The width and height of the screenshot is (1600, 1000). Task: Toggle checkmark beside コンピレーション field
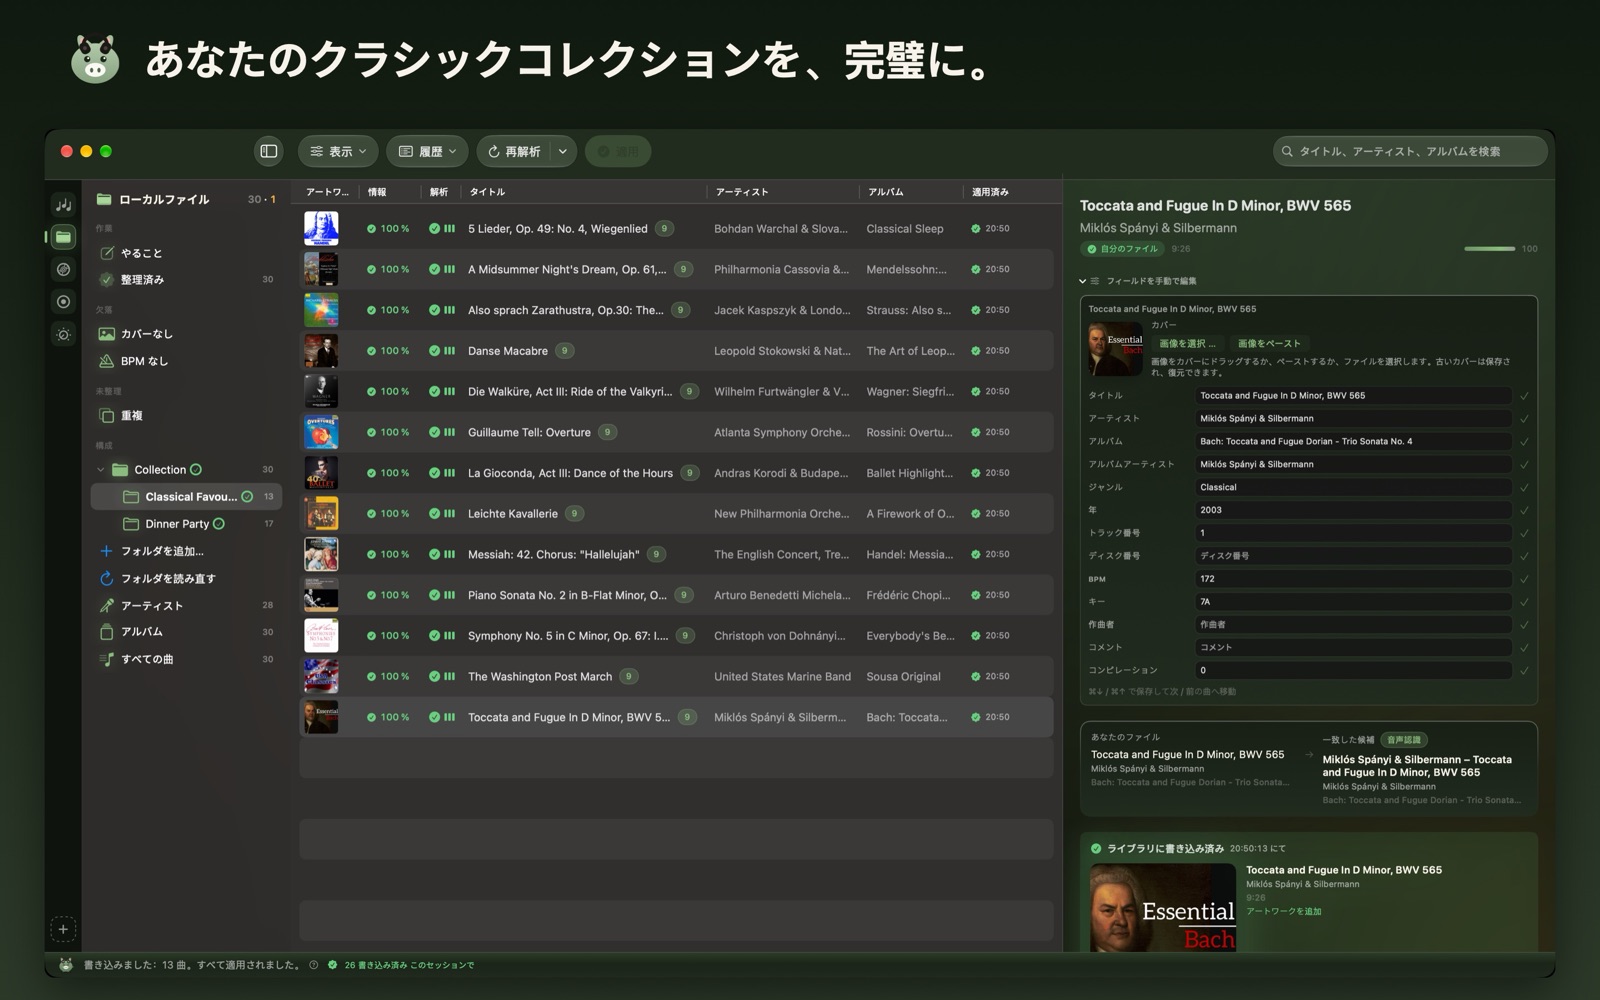click(x=1525, y=671)
